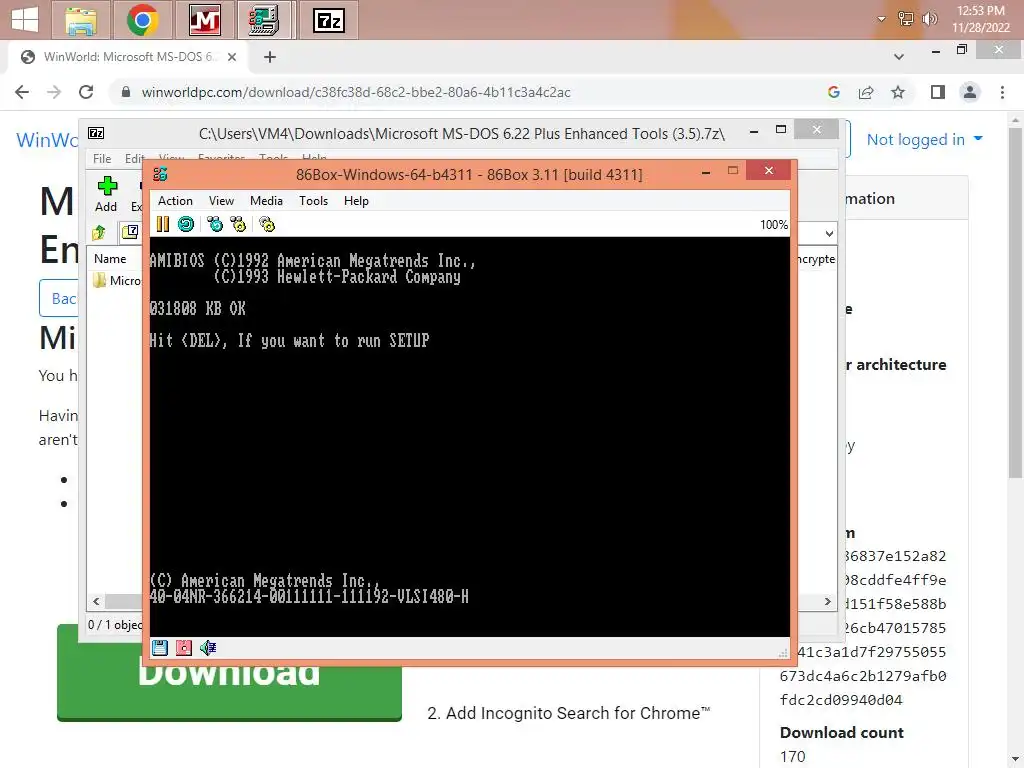Open File Explorer from taskbar
Viewport: 1024px width, 768px height.
click(x=82, y=21)
